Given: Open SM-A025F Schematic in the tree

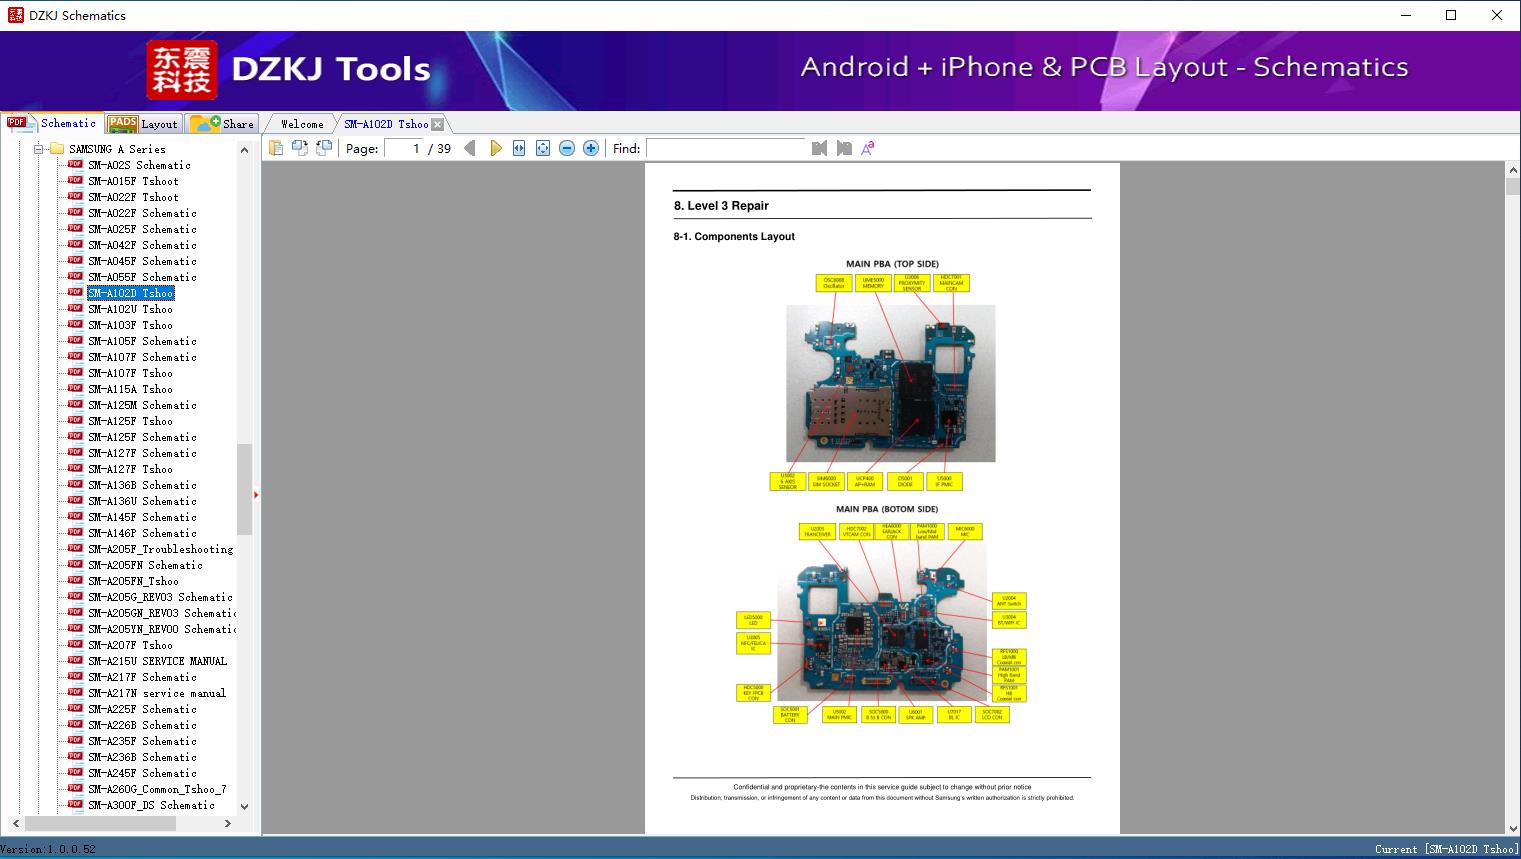Looking at the screenshot, I should click(x=142, y=229).
